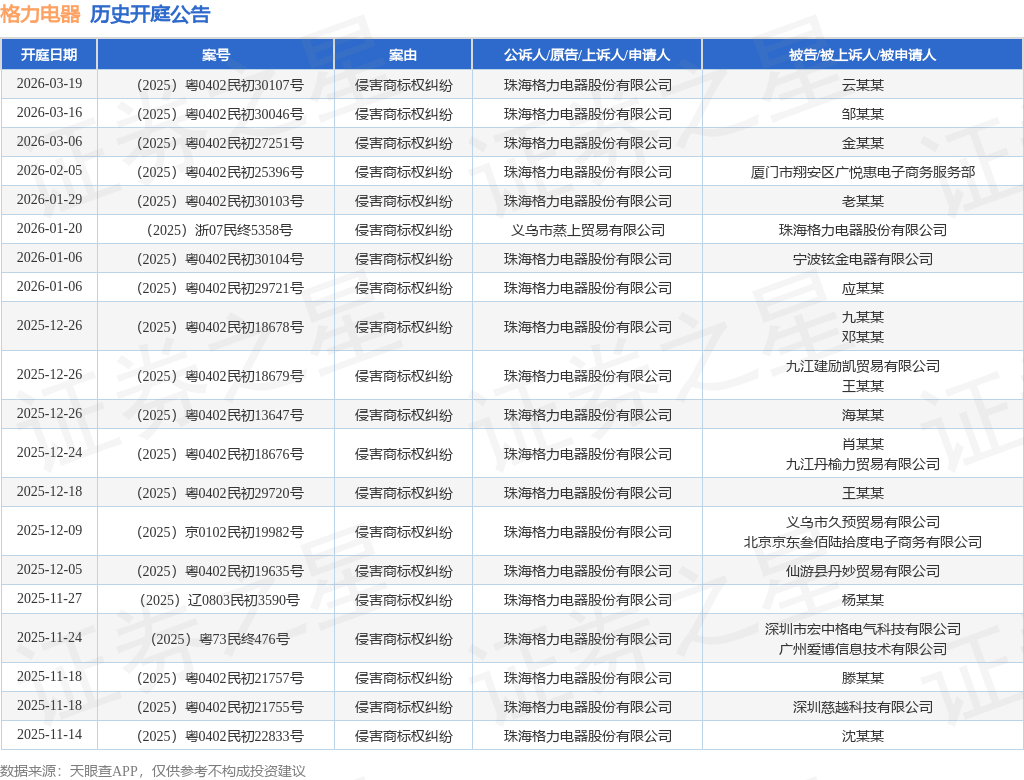The image size is (1024, 780).
Task: Click defendant 义乌市久预贸易有限公司
Action: click(863, 522)
